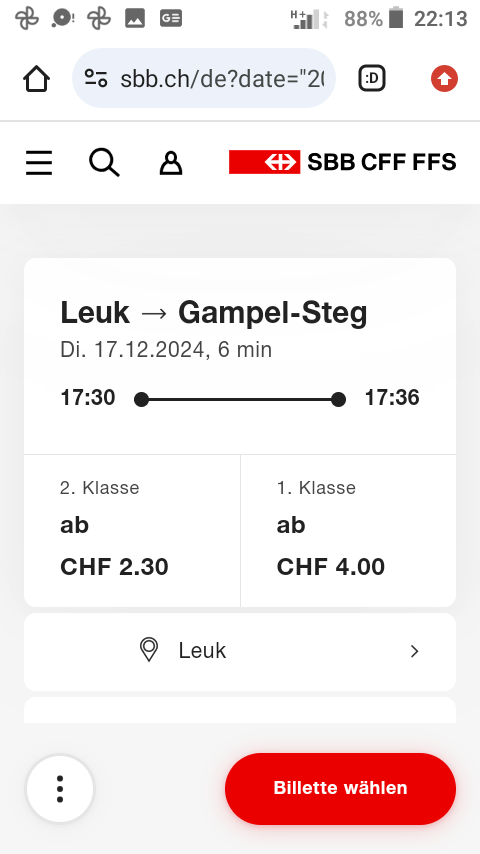
Task: Focus the sbb.ch URL address field
Action: pos(204,78)
